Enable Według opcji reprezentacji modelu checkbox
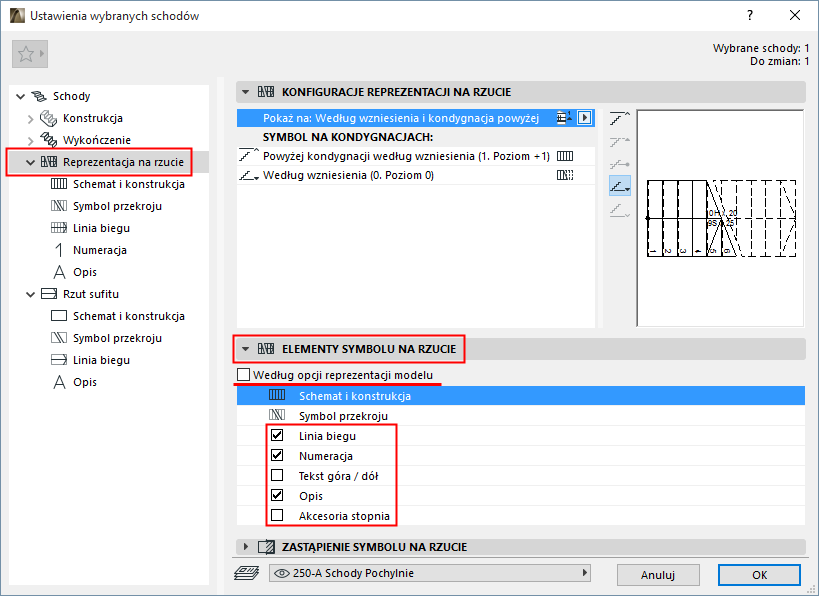This screenshot has height=596, width=819. [243, 375]
